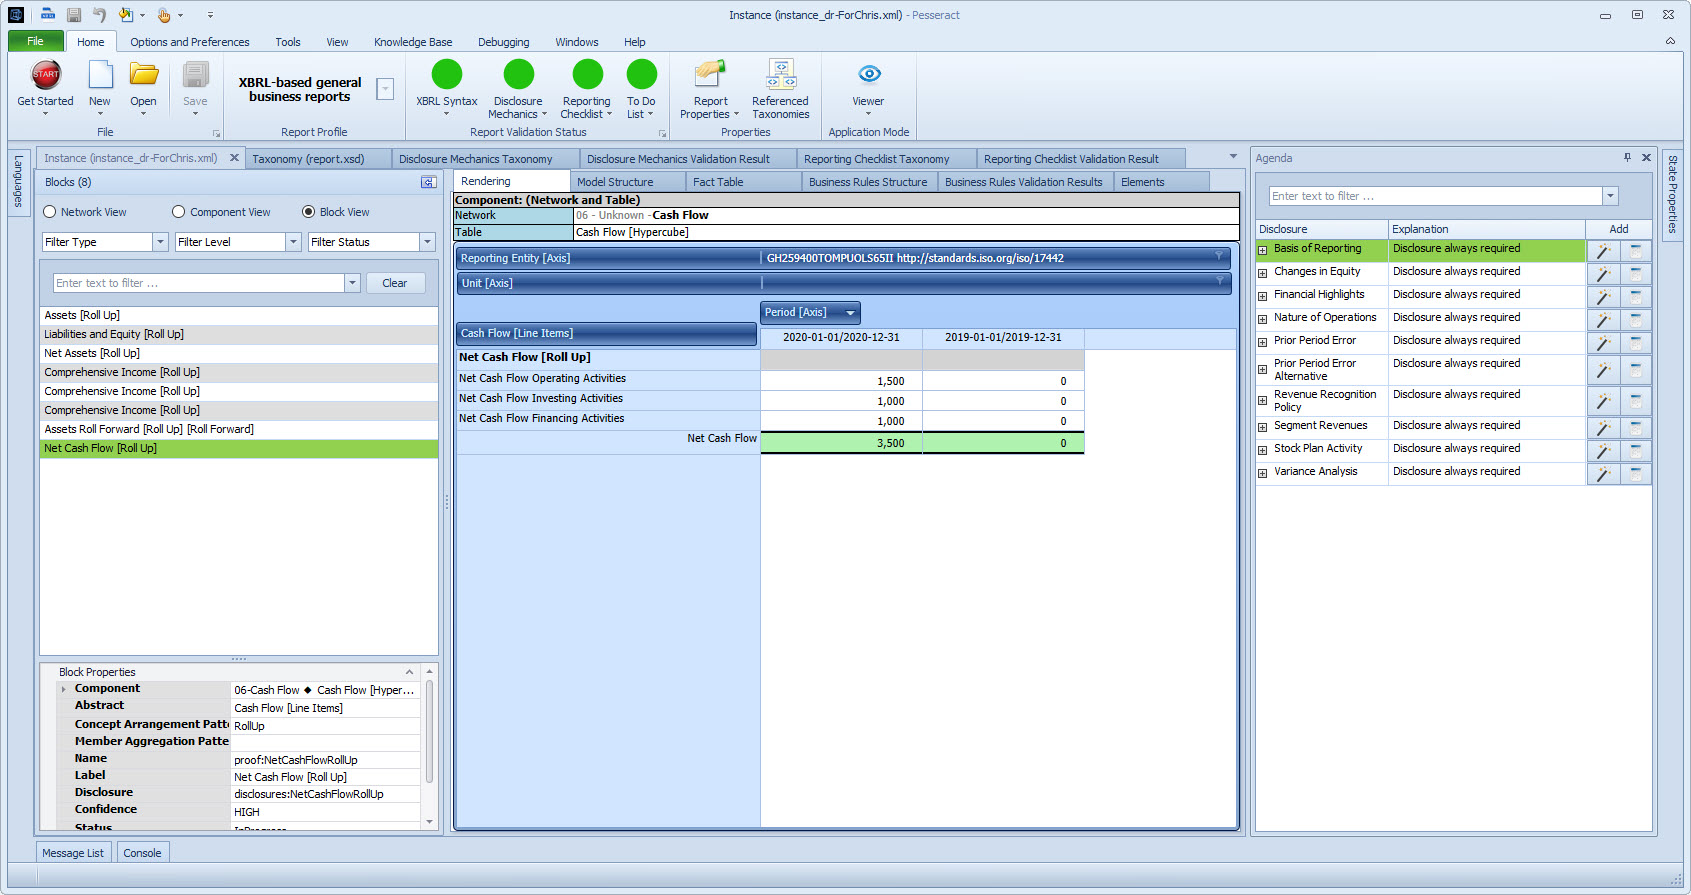Close the Instance document tab
The image size is (1691, 895).
tap(234, 158)
